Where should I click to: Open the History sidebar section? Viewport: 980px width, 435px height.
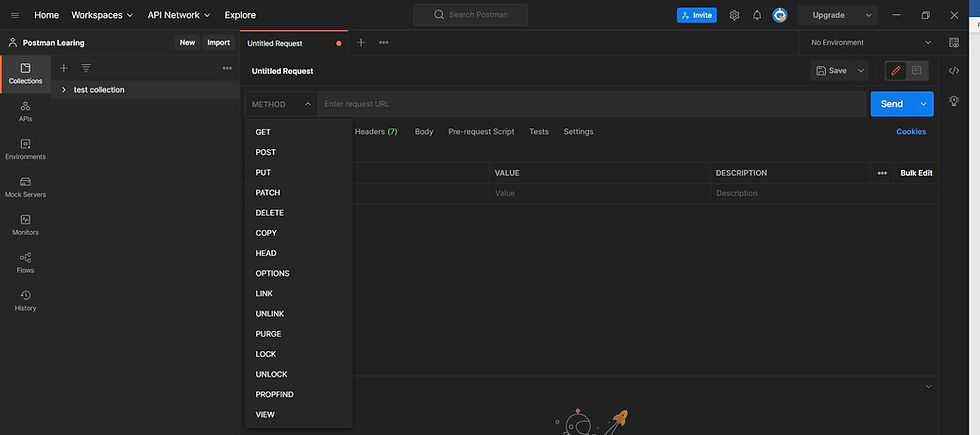point(26,301)
